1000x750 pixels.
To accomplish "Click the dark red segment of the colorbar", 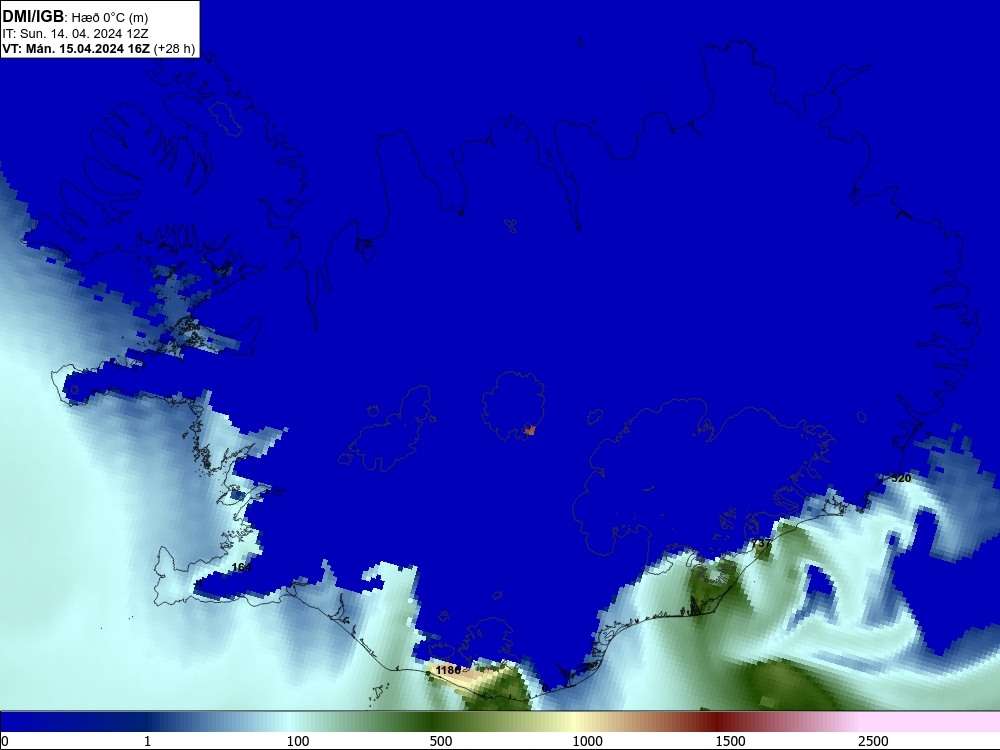I will click(x=717, y=722).
